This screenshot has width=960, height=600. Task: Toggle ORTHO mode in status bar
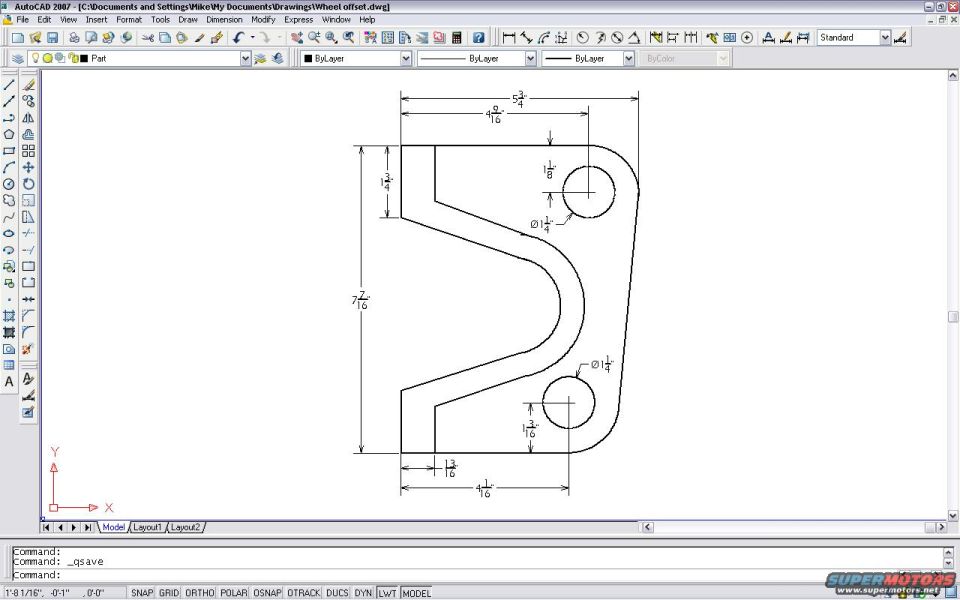(x=200, y=593)
